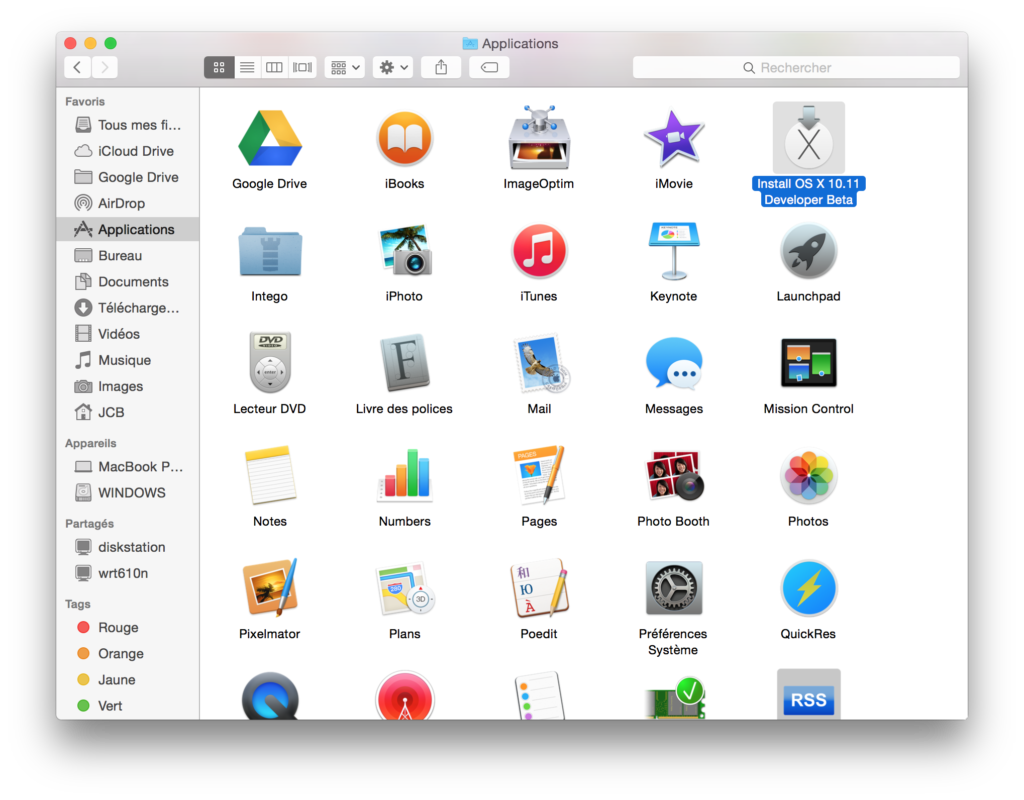
Task: Select the RSS app icon
Action: pyautogui.click(x=808, y=694)
